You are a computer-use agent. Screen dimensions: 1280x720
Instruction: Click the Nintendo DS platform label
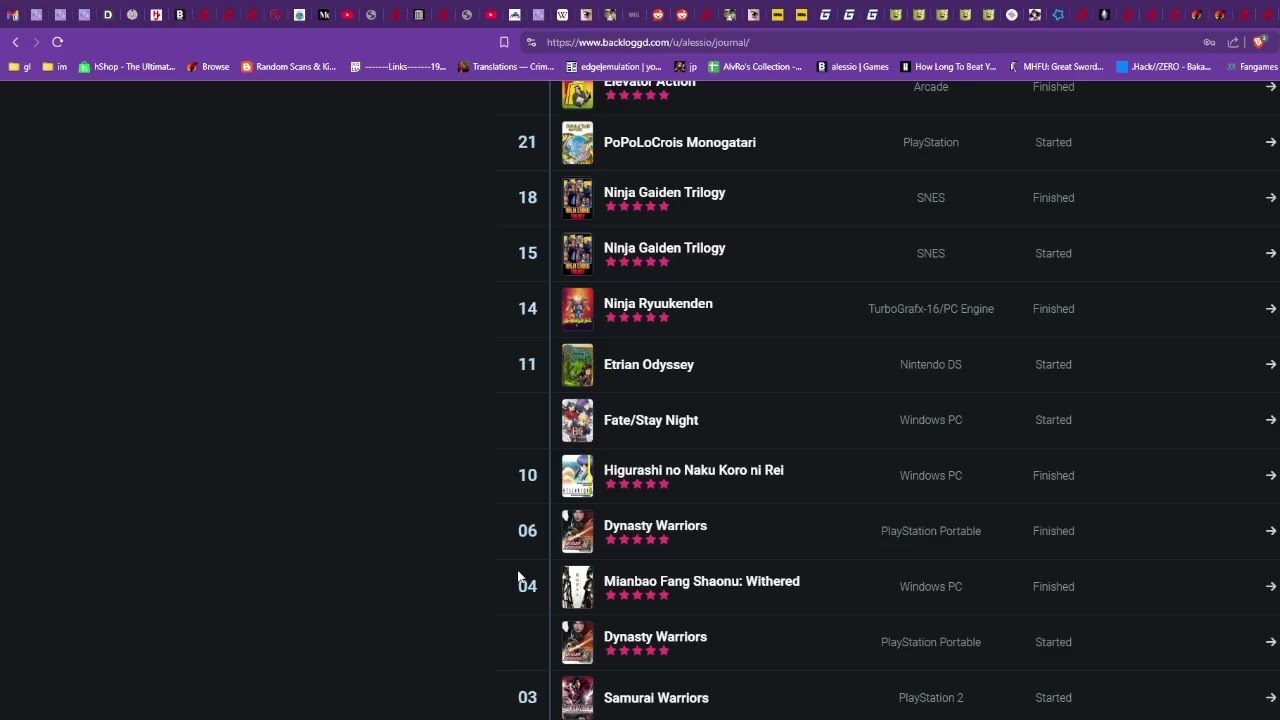931,364
